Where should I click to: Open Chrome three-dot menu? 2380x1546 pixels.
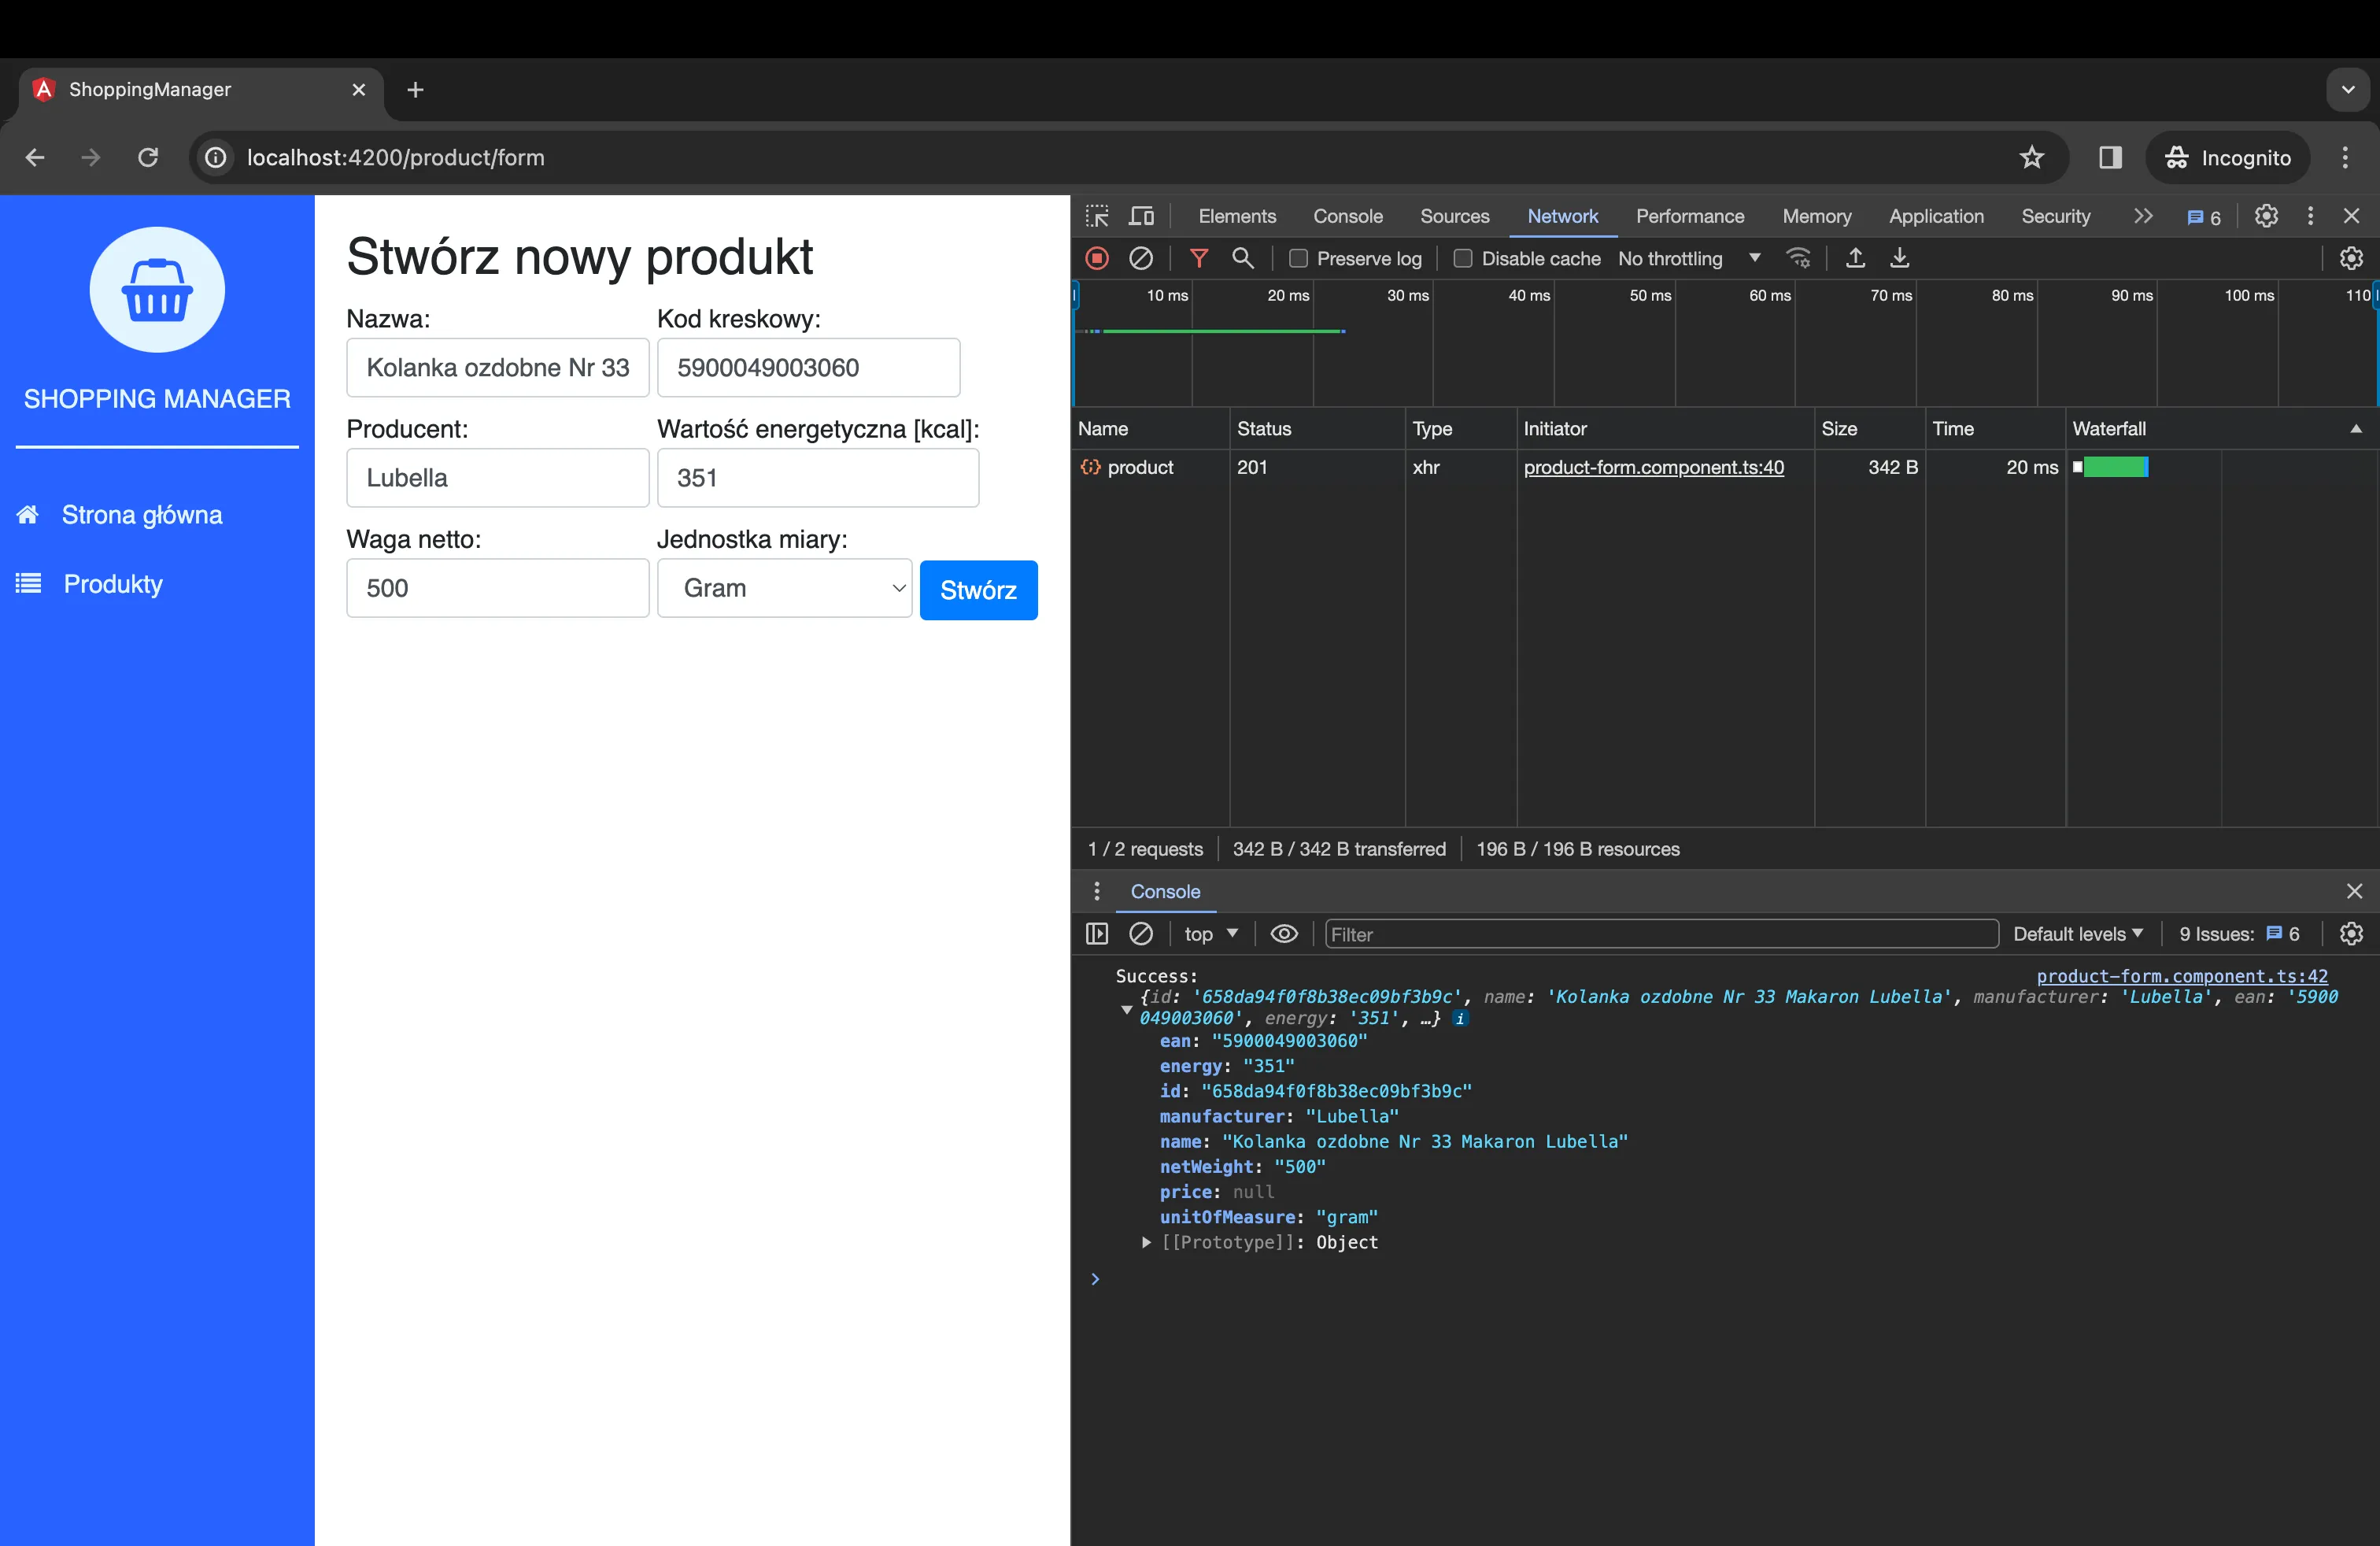pyautogui.click(x=2344, y=157)
